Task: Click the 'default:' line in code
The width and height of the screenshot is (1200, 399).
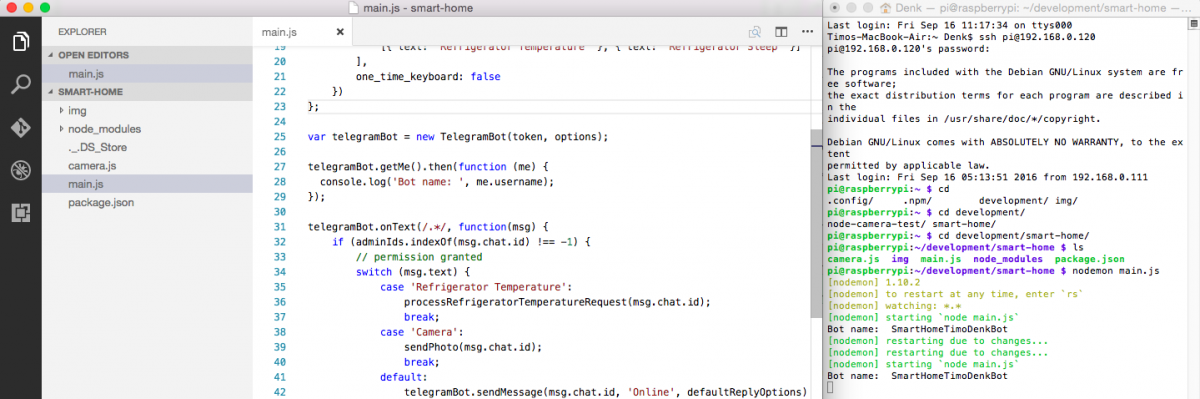Action: [403, 376]
